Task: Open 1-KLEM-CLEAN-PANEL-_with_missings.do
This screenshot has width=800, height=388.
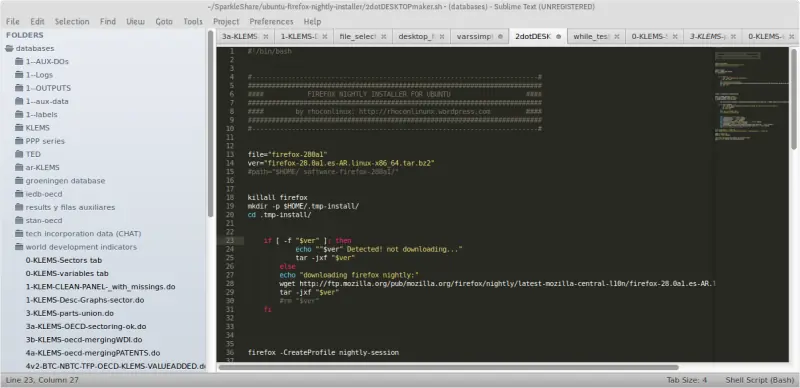Action: point(101,287)
